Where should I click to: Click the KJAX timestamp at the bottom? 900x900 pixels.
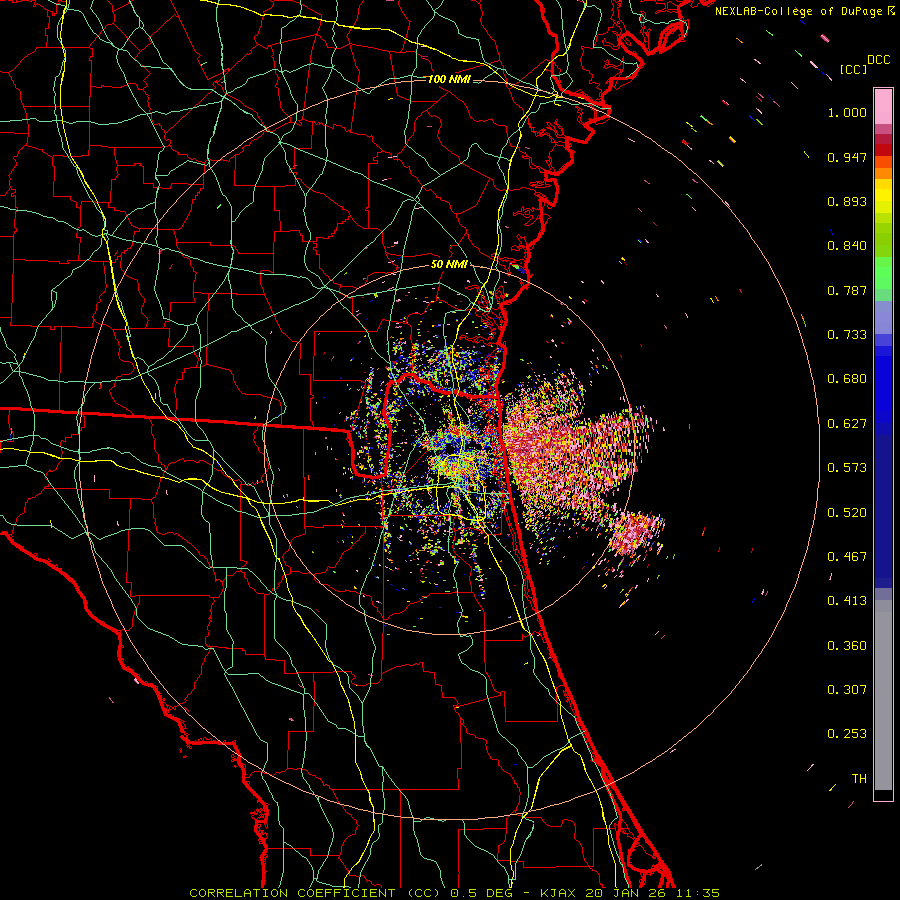(630, 893)
